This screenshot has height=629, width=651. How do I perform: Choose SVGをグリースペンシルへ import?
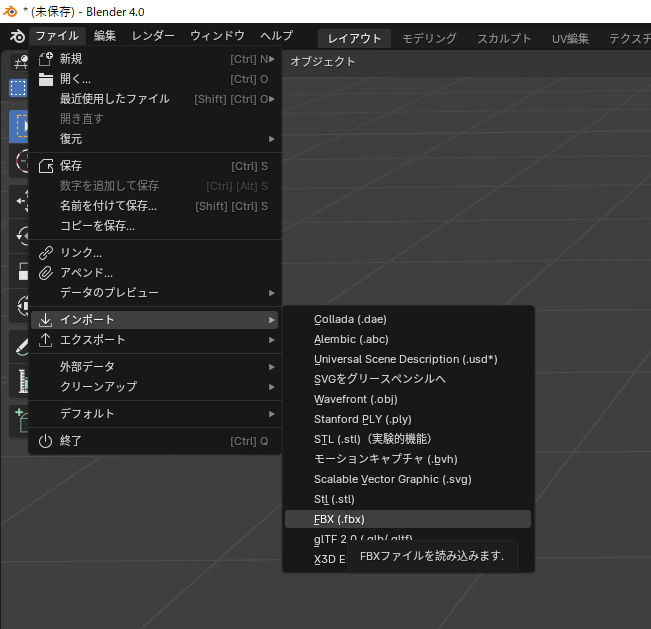point(408,379)
